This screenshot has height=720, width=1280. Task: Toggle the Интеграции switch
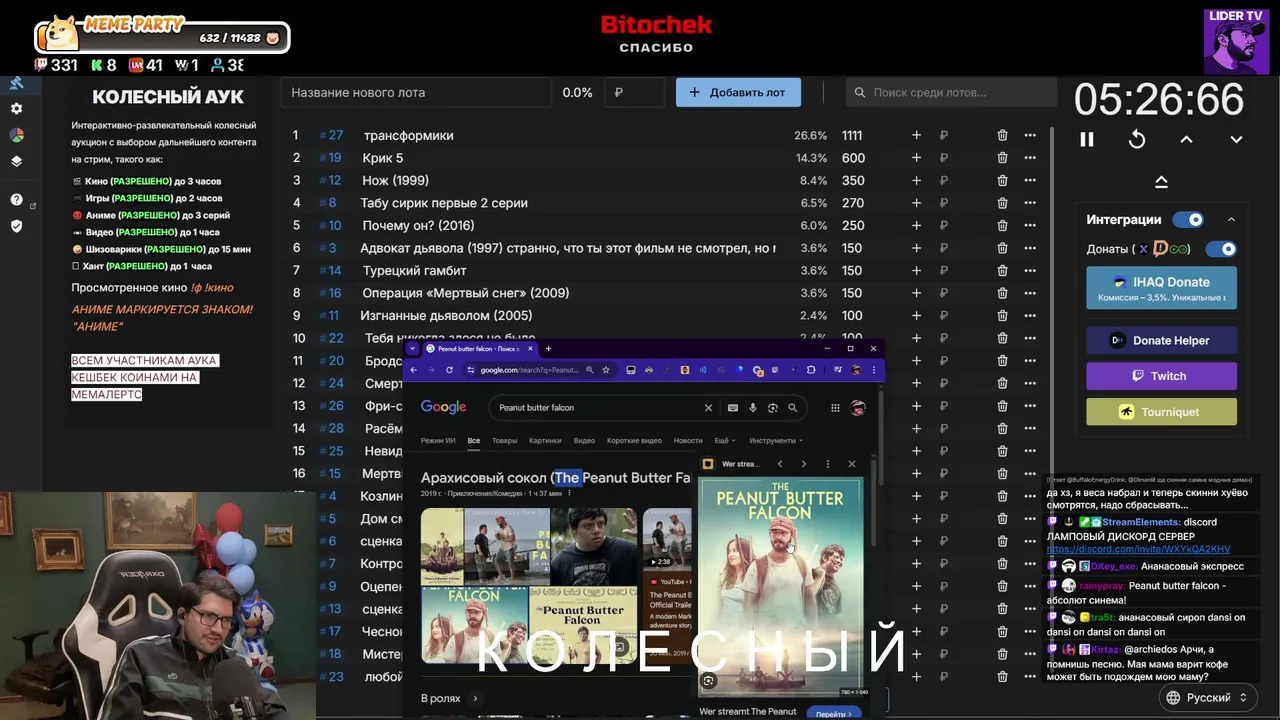(1189, 220)
